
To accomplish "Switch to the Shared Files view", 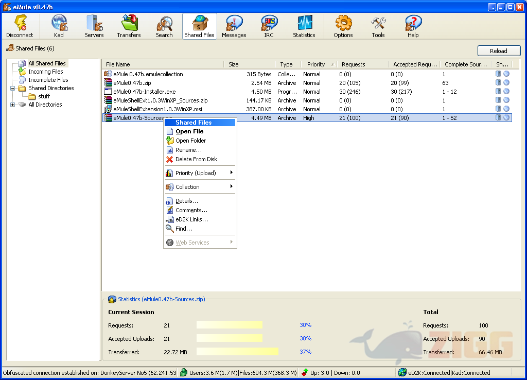I will [x=199, y=26].
